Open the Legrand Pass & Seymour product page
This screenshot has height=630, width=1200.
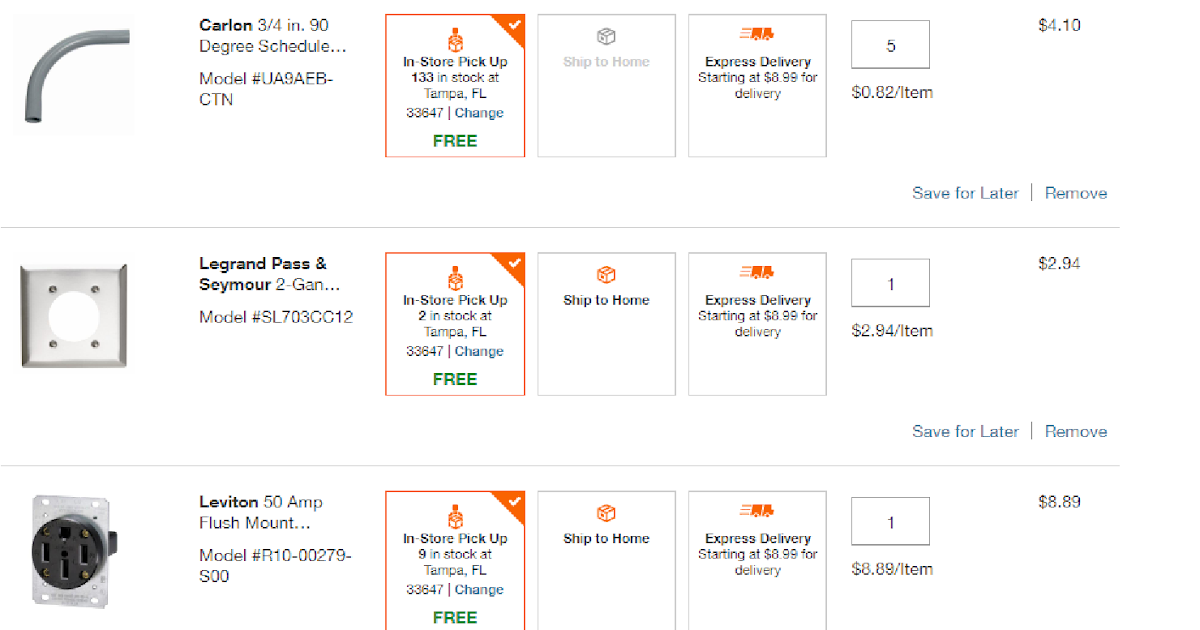tap(263, 273)
